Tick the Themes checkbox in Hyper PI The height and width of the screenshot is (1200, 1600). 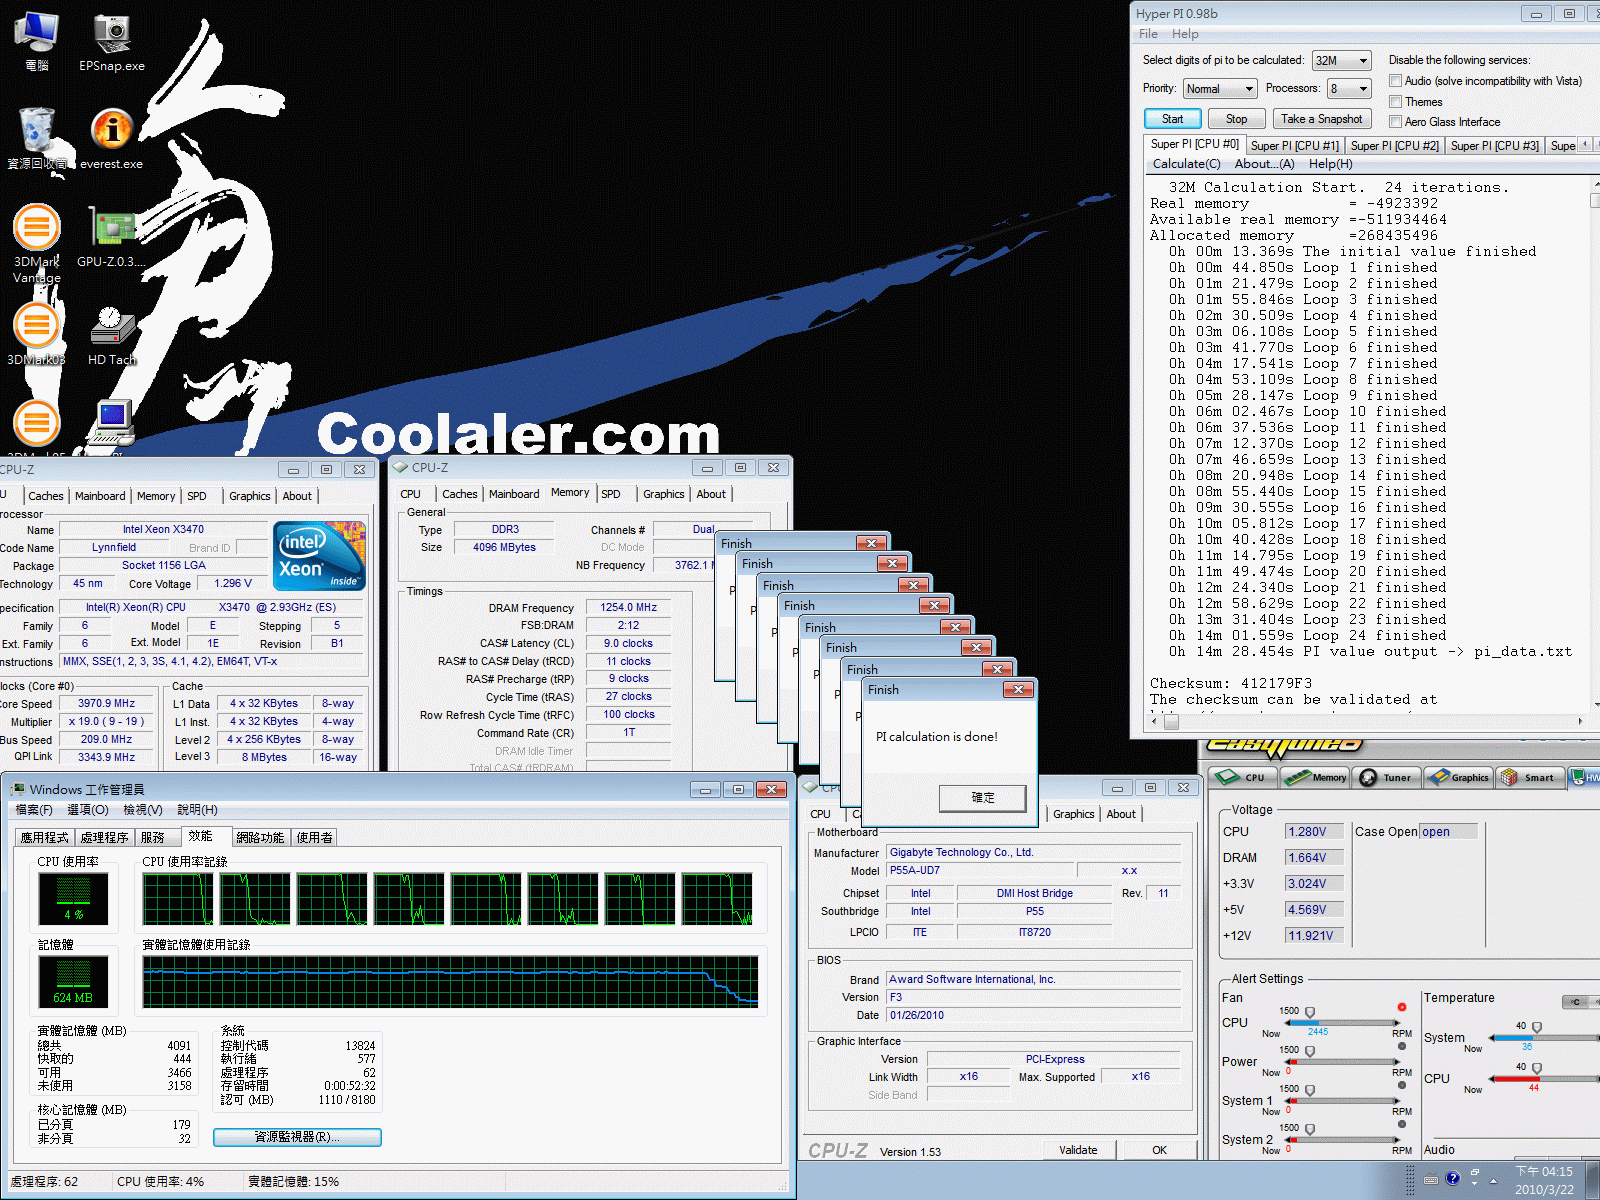[1396, 102]
